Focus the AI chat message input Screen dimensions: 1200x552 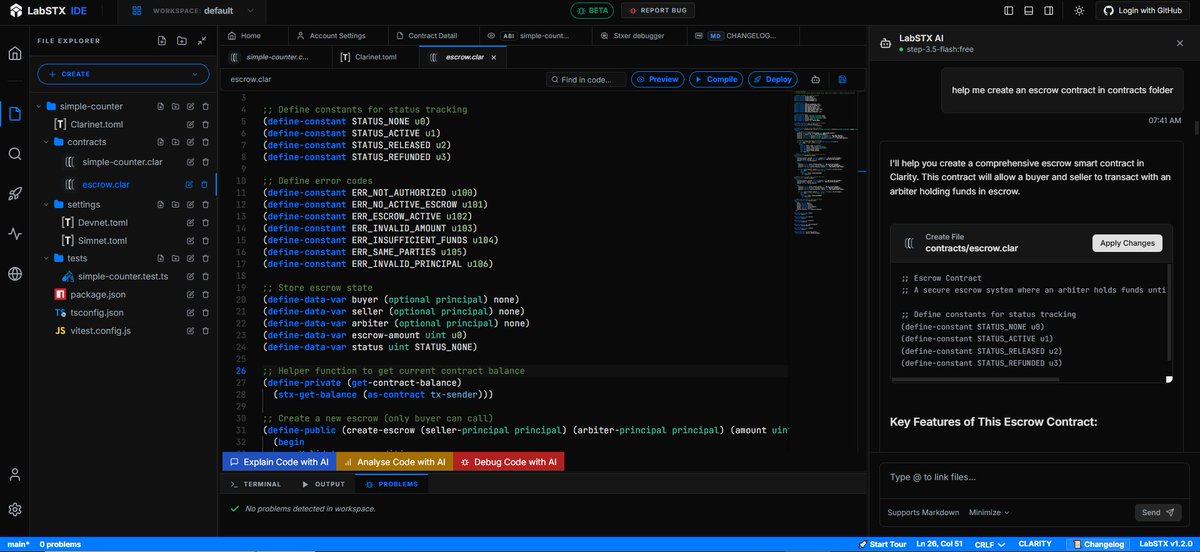tap(1034, 477)
